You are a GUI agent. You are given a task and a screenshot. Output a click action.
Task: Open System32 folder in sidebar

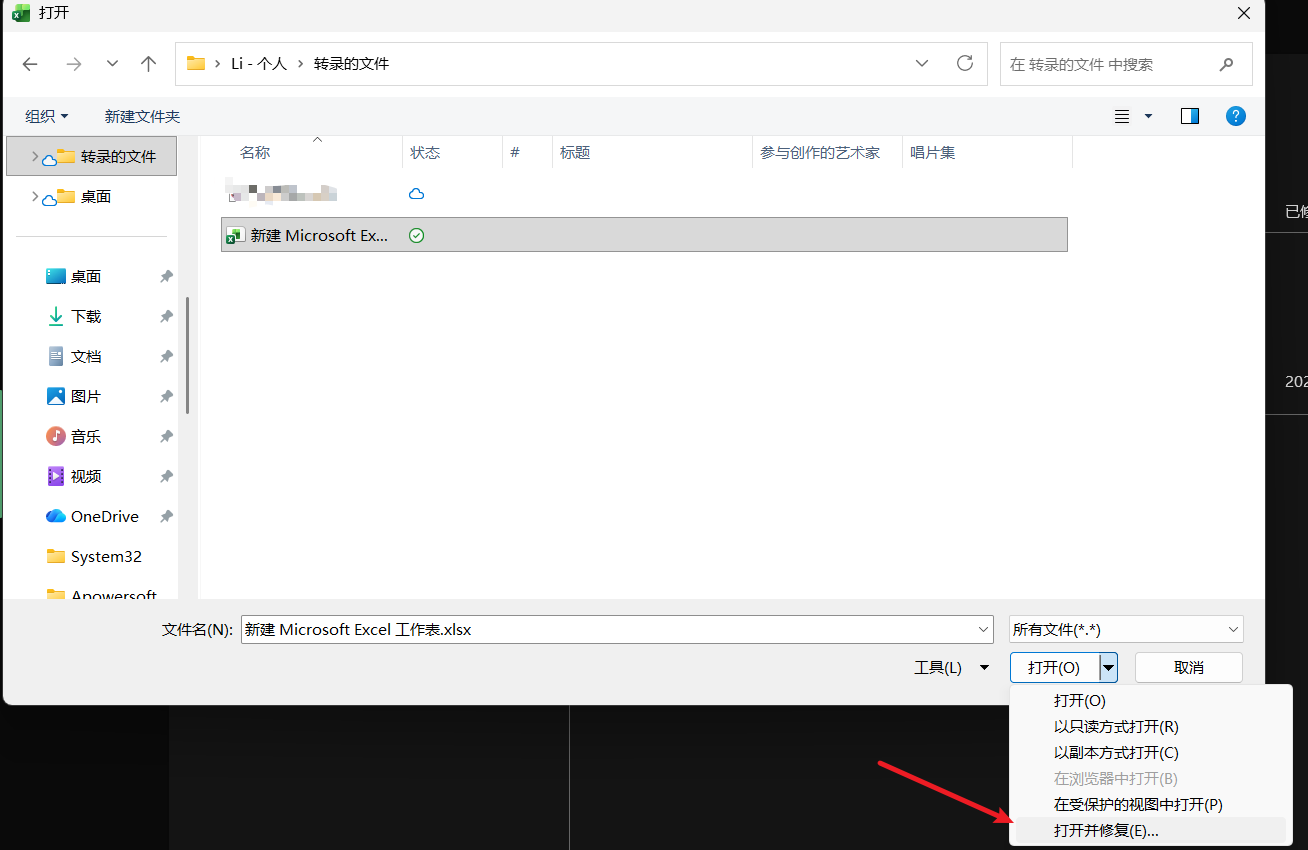click(94, 556)
